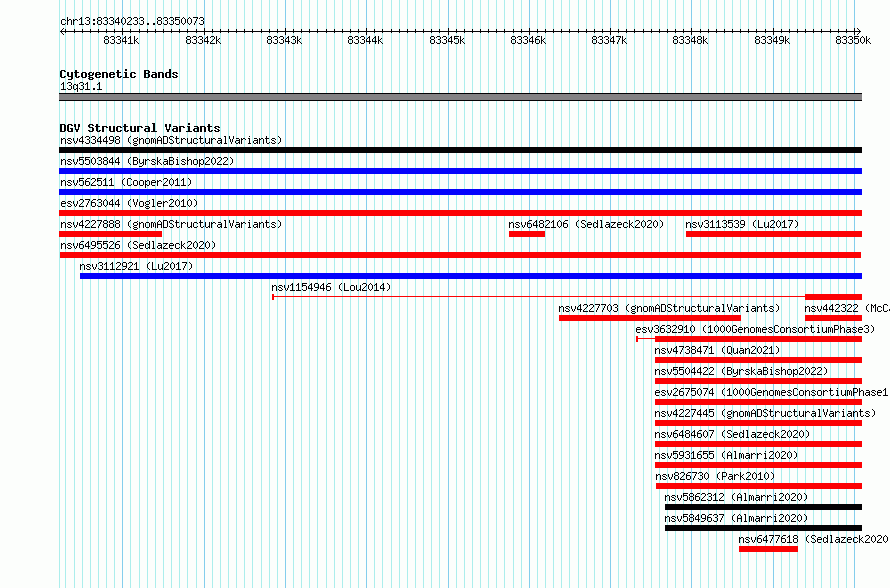Image resolution: width=890 pixels, height=588 pixels.
Task: Click the red bar under nsv826730
Action: 759,486
